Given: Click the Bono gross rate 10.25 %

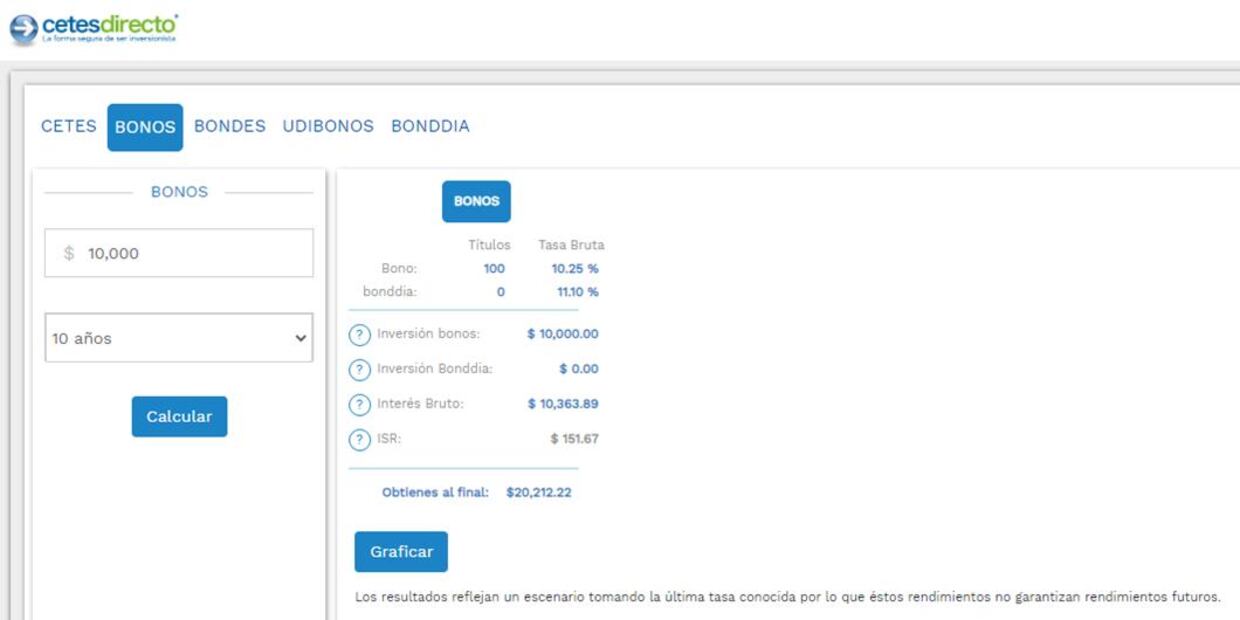Looking at the screenshot, I should [574, 269].
